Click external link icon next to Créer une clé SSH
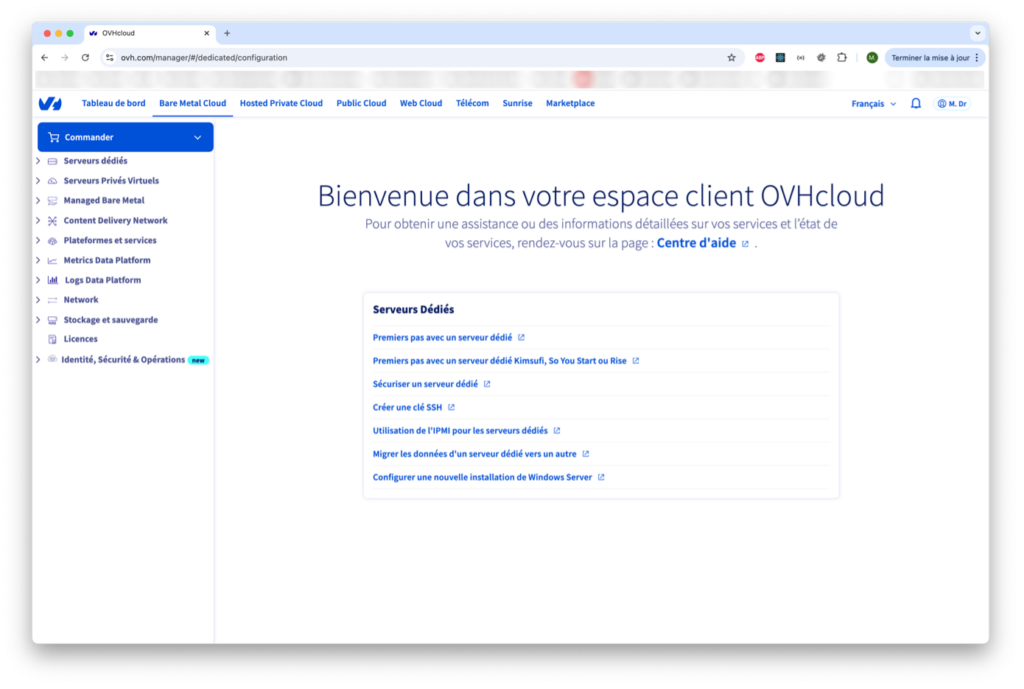1024x689 pixels. pyautogui.click(x=451, y=408)
